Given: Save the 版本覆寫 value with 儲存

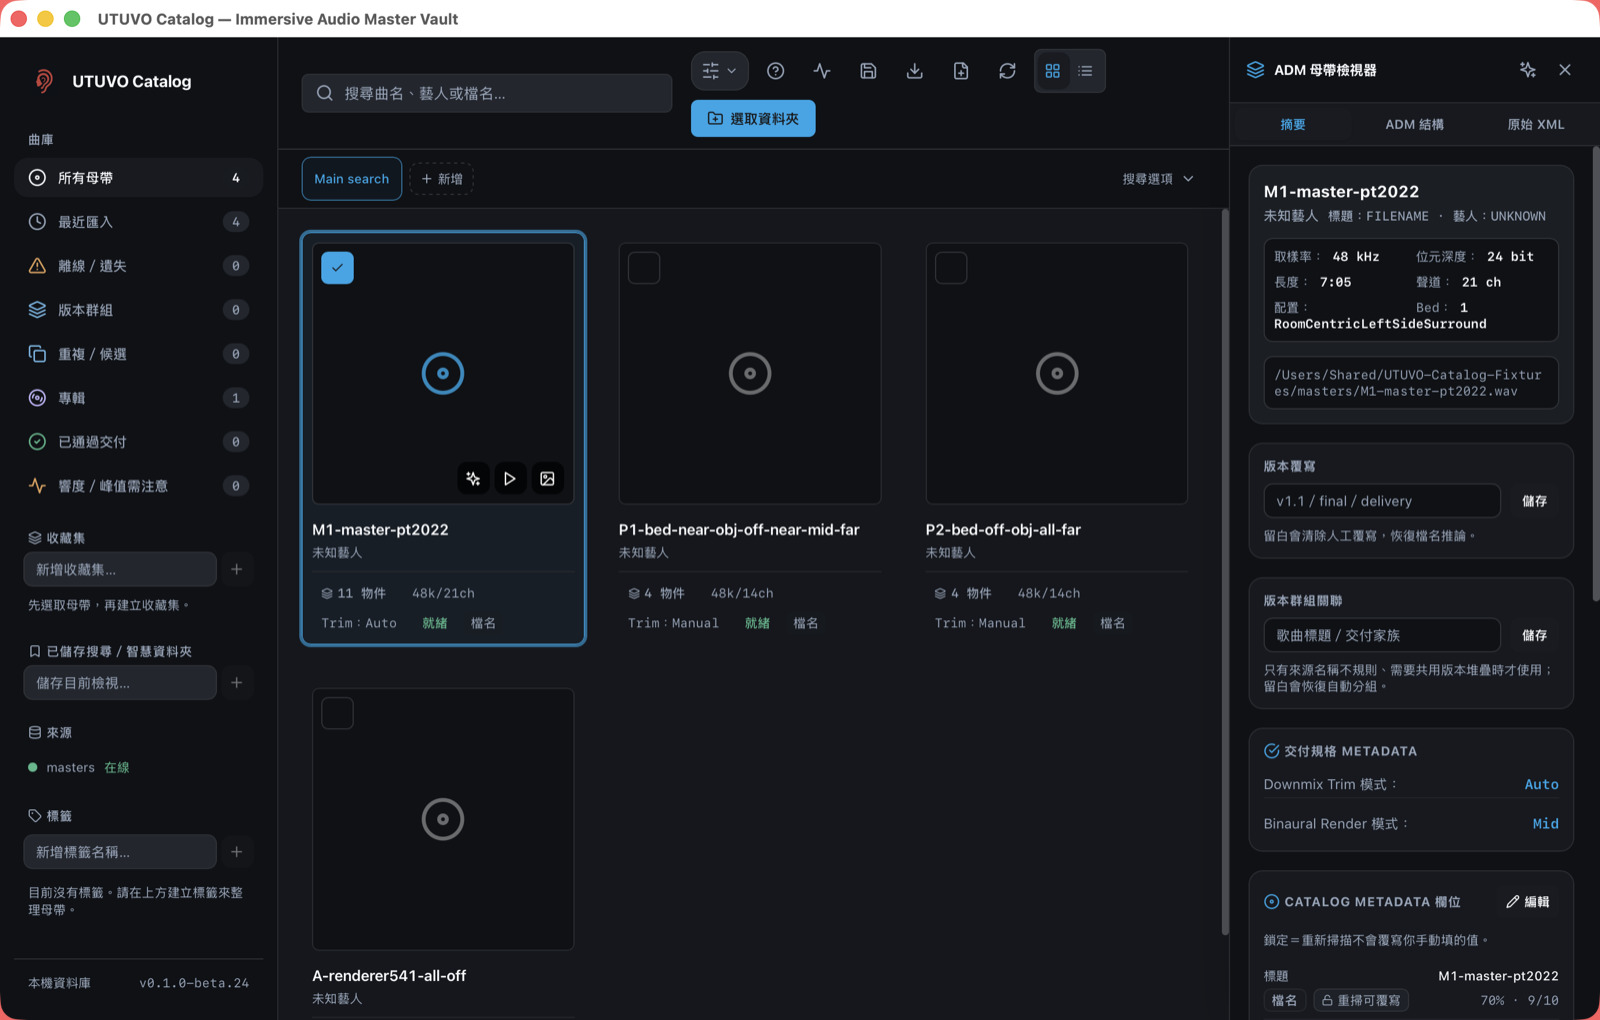Looking at the screenshot, I should point(1535,501).
